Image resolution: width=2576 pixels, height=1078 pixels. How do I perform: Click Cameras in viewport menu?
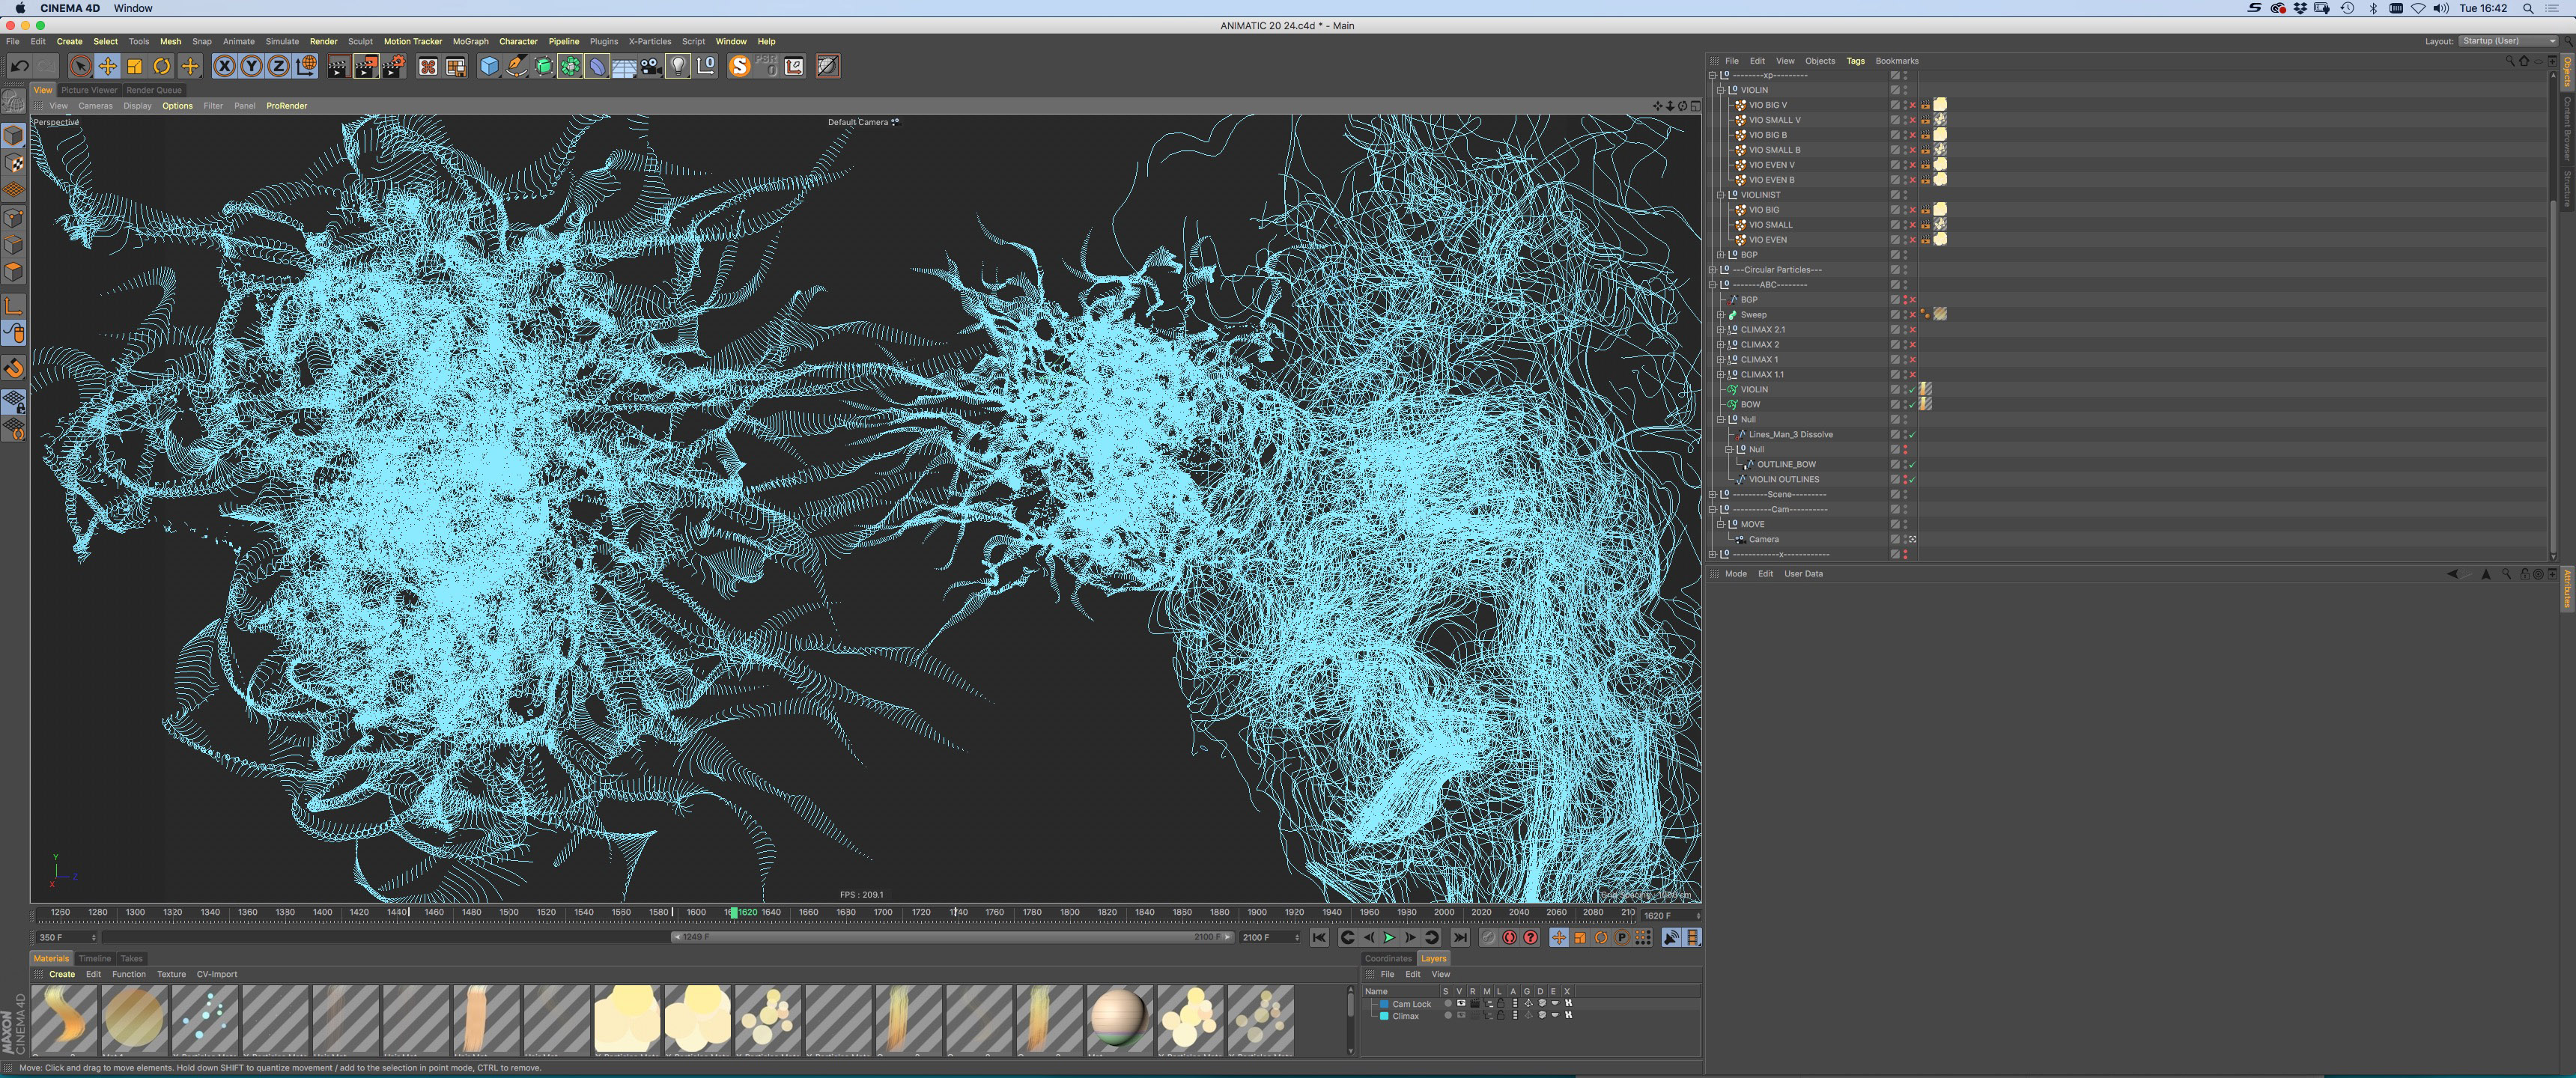[x=95, y=106]
